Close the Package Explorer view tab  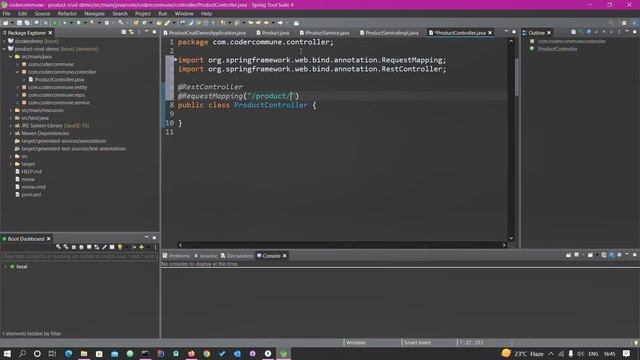point(51,33)
